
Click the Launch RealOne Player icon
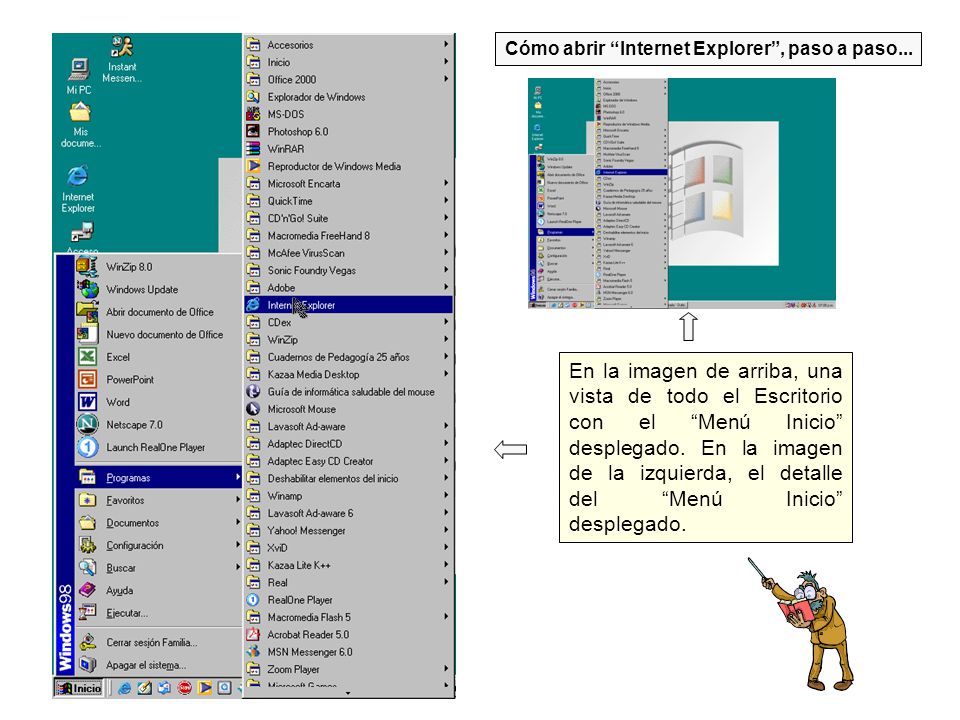pos(87,447)
